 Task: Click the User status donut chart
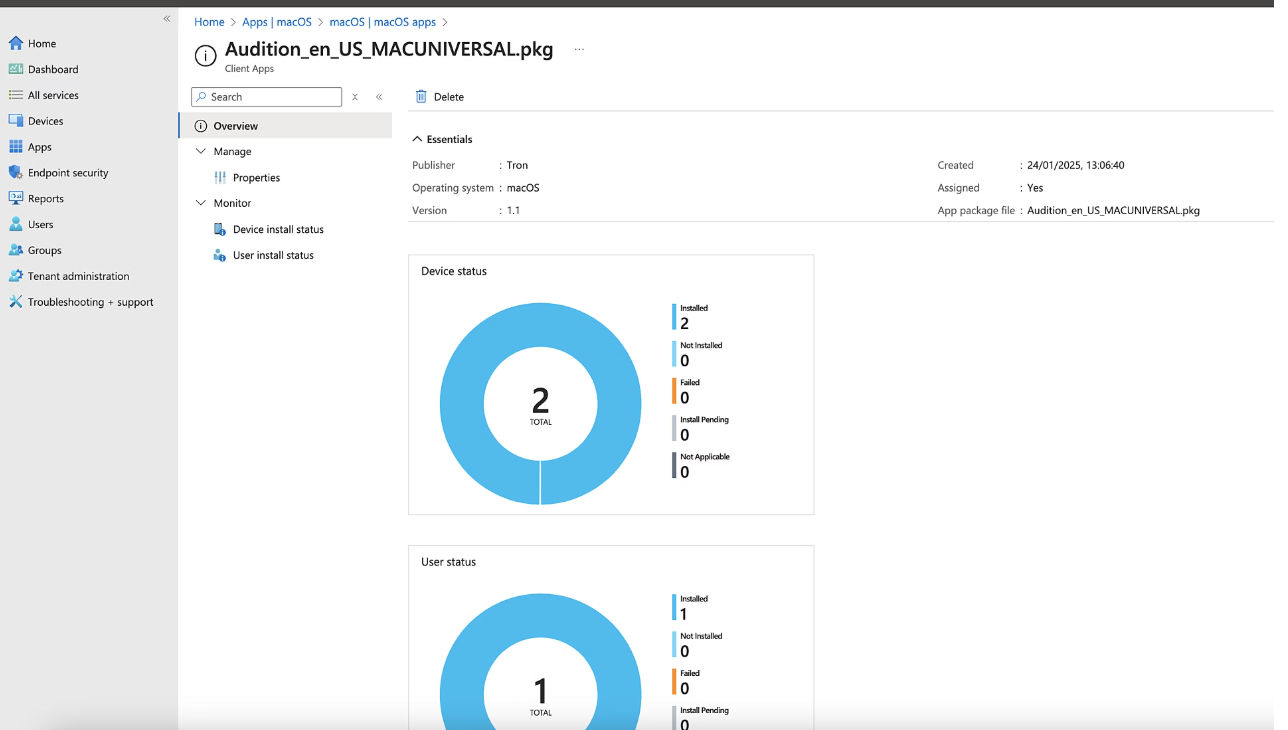click(541, 661)
